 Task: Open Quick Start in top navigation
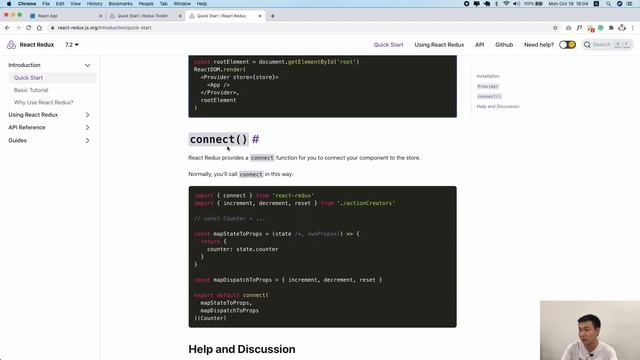[388, 44]
